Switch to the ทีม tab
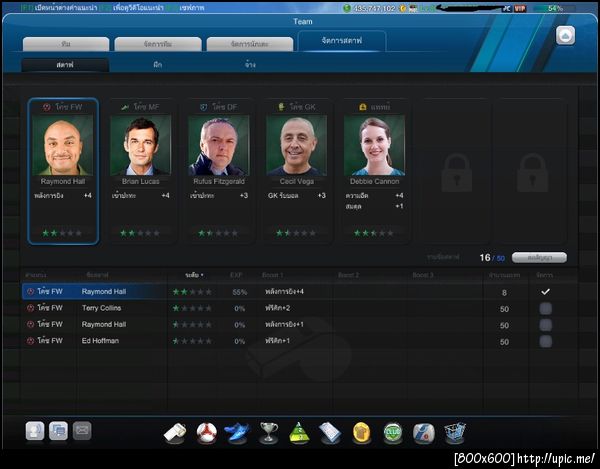This screenshot has width=600, height=469. click(66, 44)
